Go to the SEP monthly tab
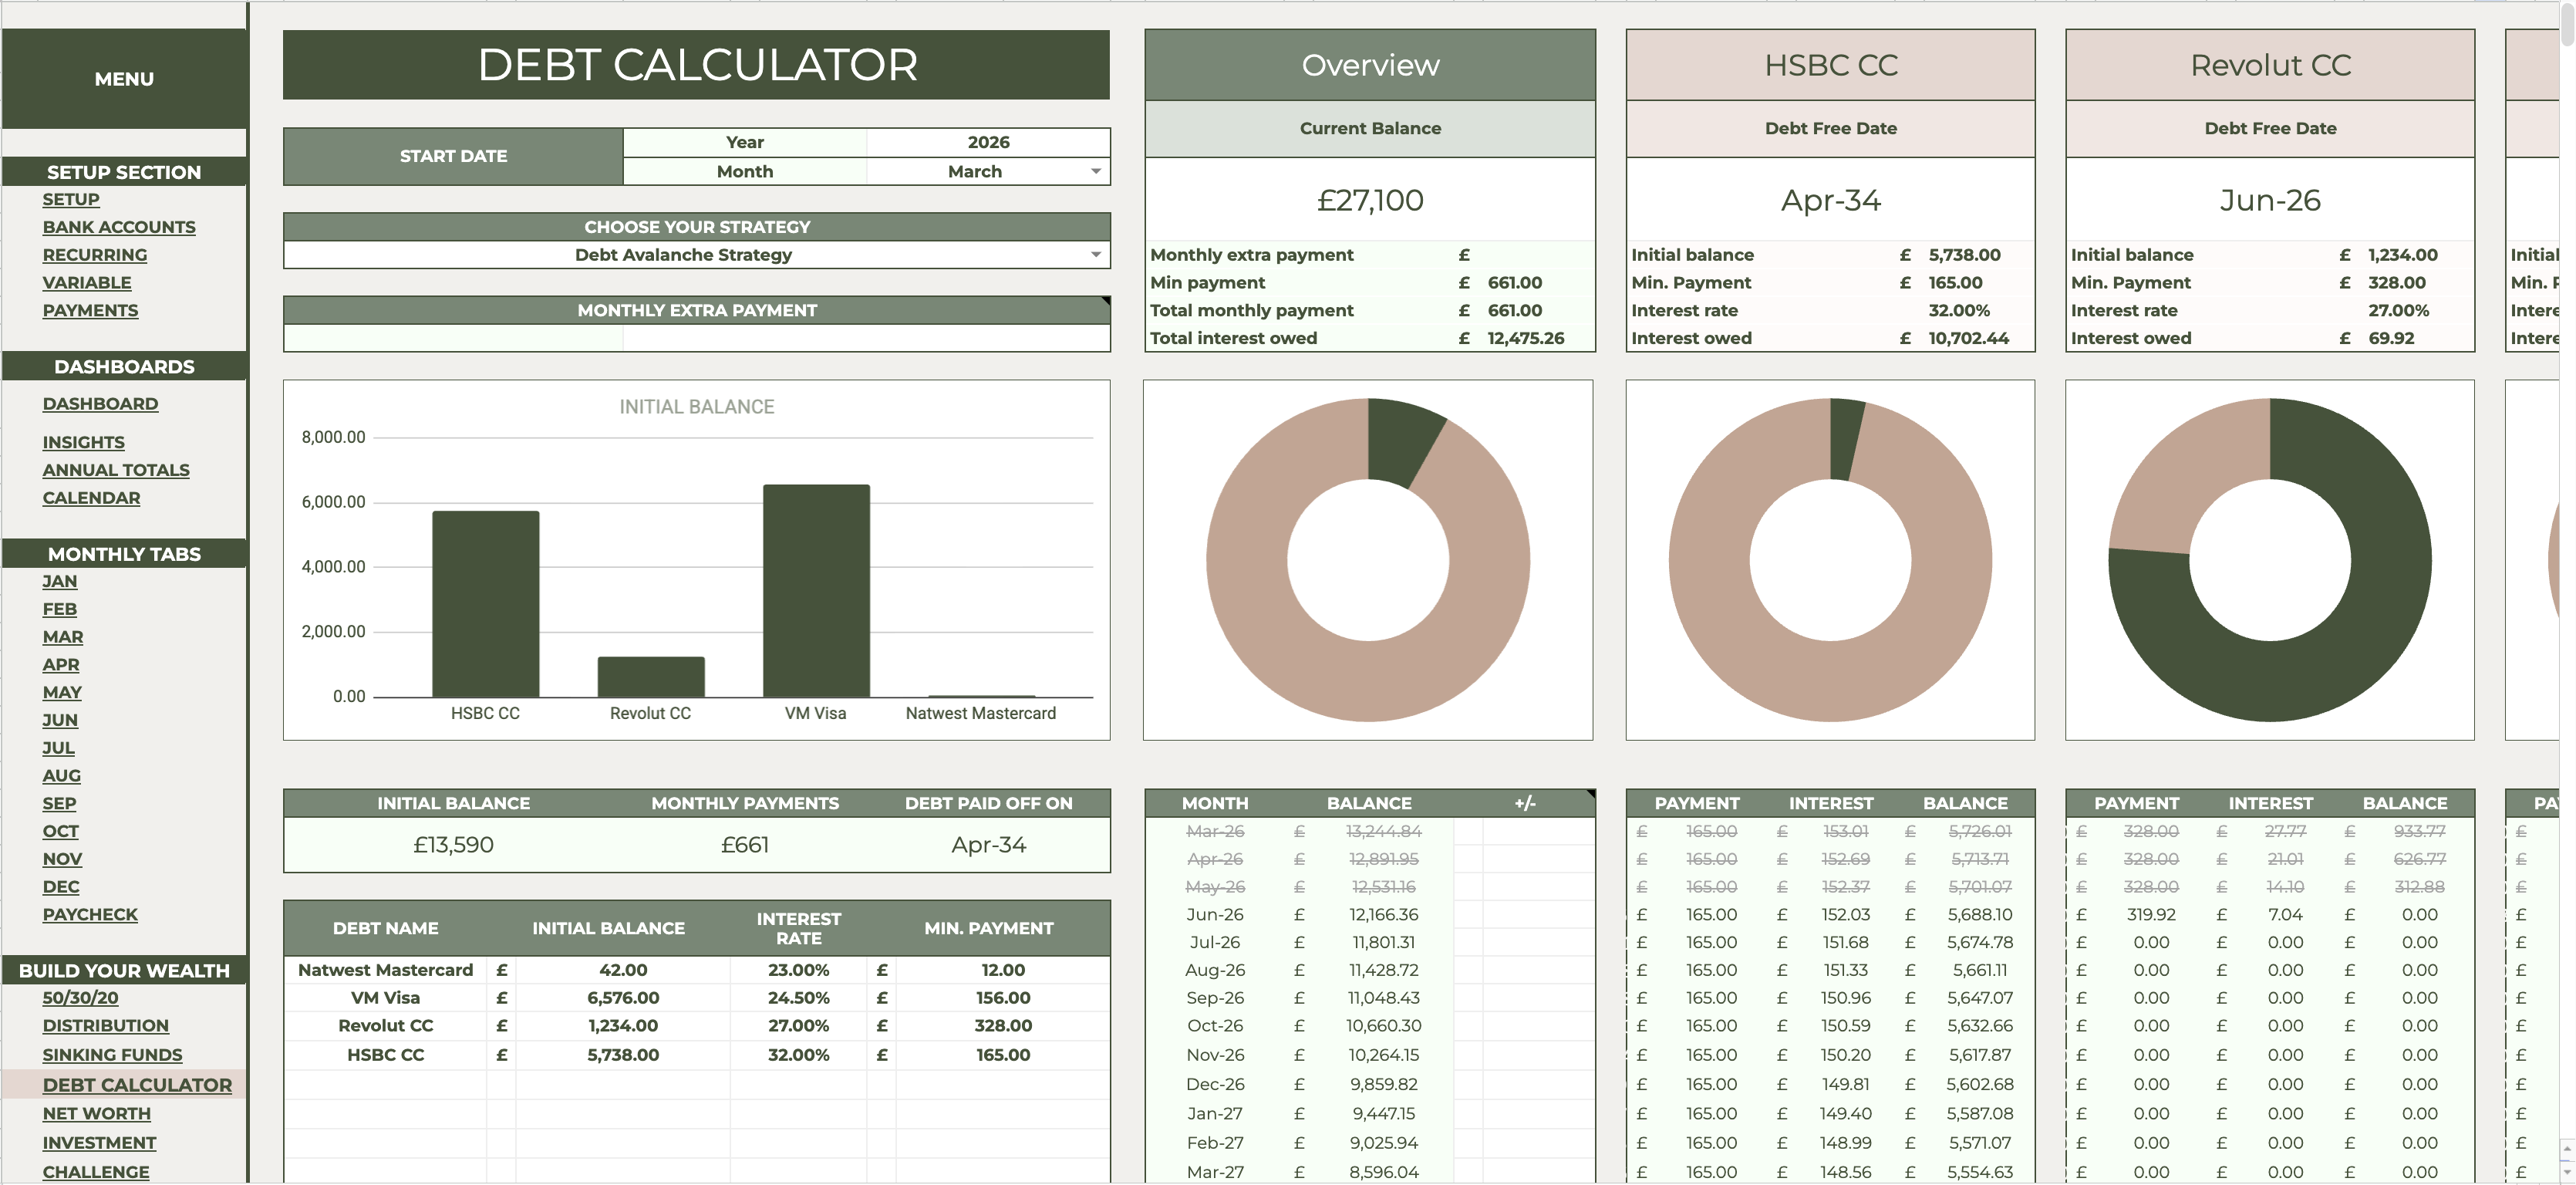This screenshot has width=2576, height=1185. pyautogui.click(x=59, y=804)
